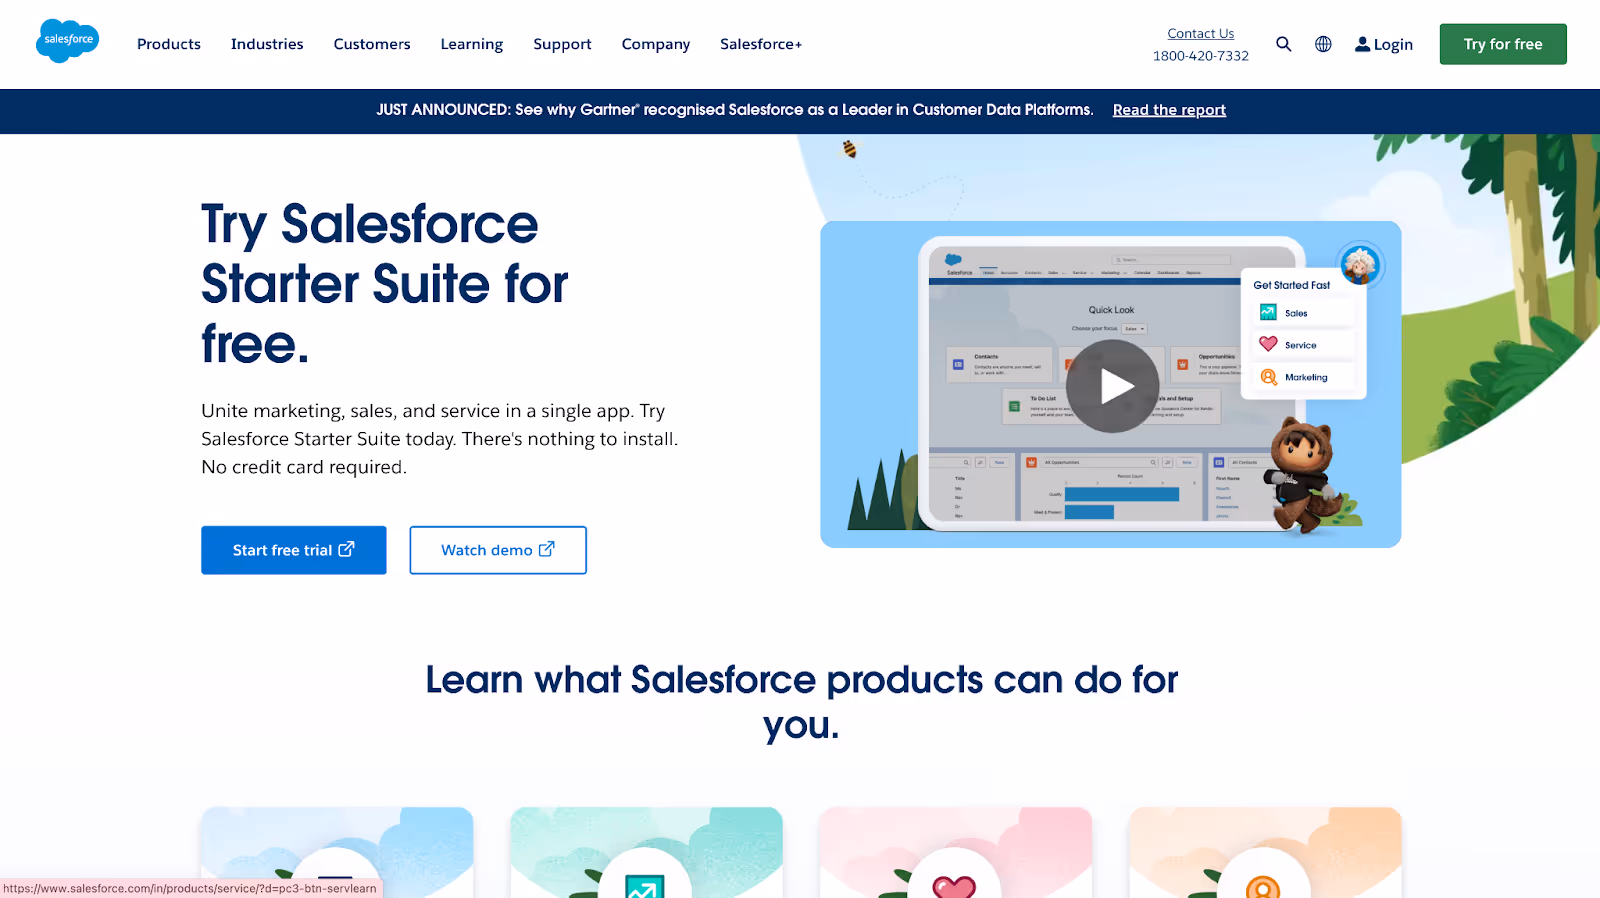Image resolution: width=1600 pixels, height=898 pixels.
Task: Open the Customers menu
Action: click(372, 44)
